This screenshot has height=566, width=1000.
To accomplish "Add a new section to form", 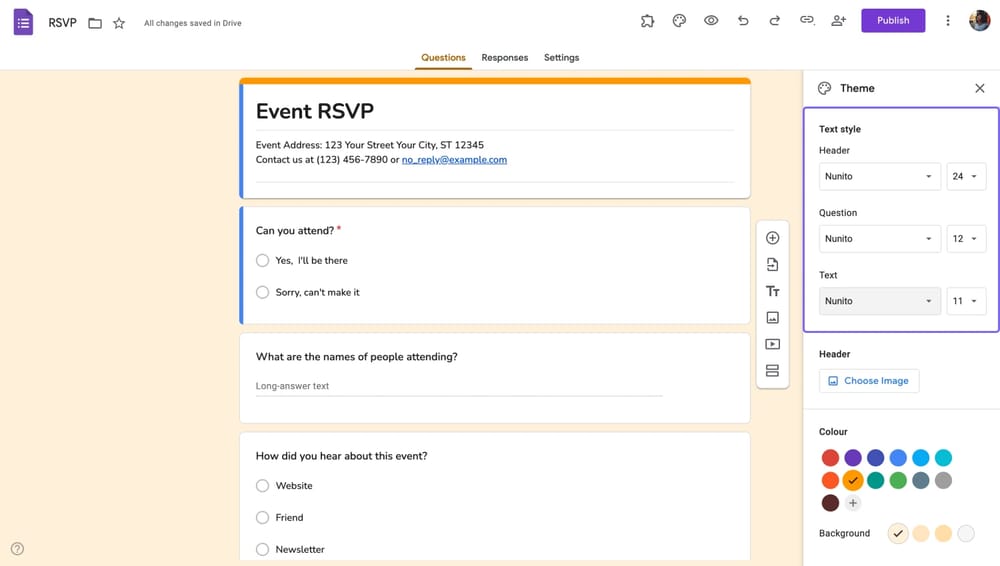I will tap(772, 371).
